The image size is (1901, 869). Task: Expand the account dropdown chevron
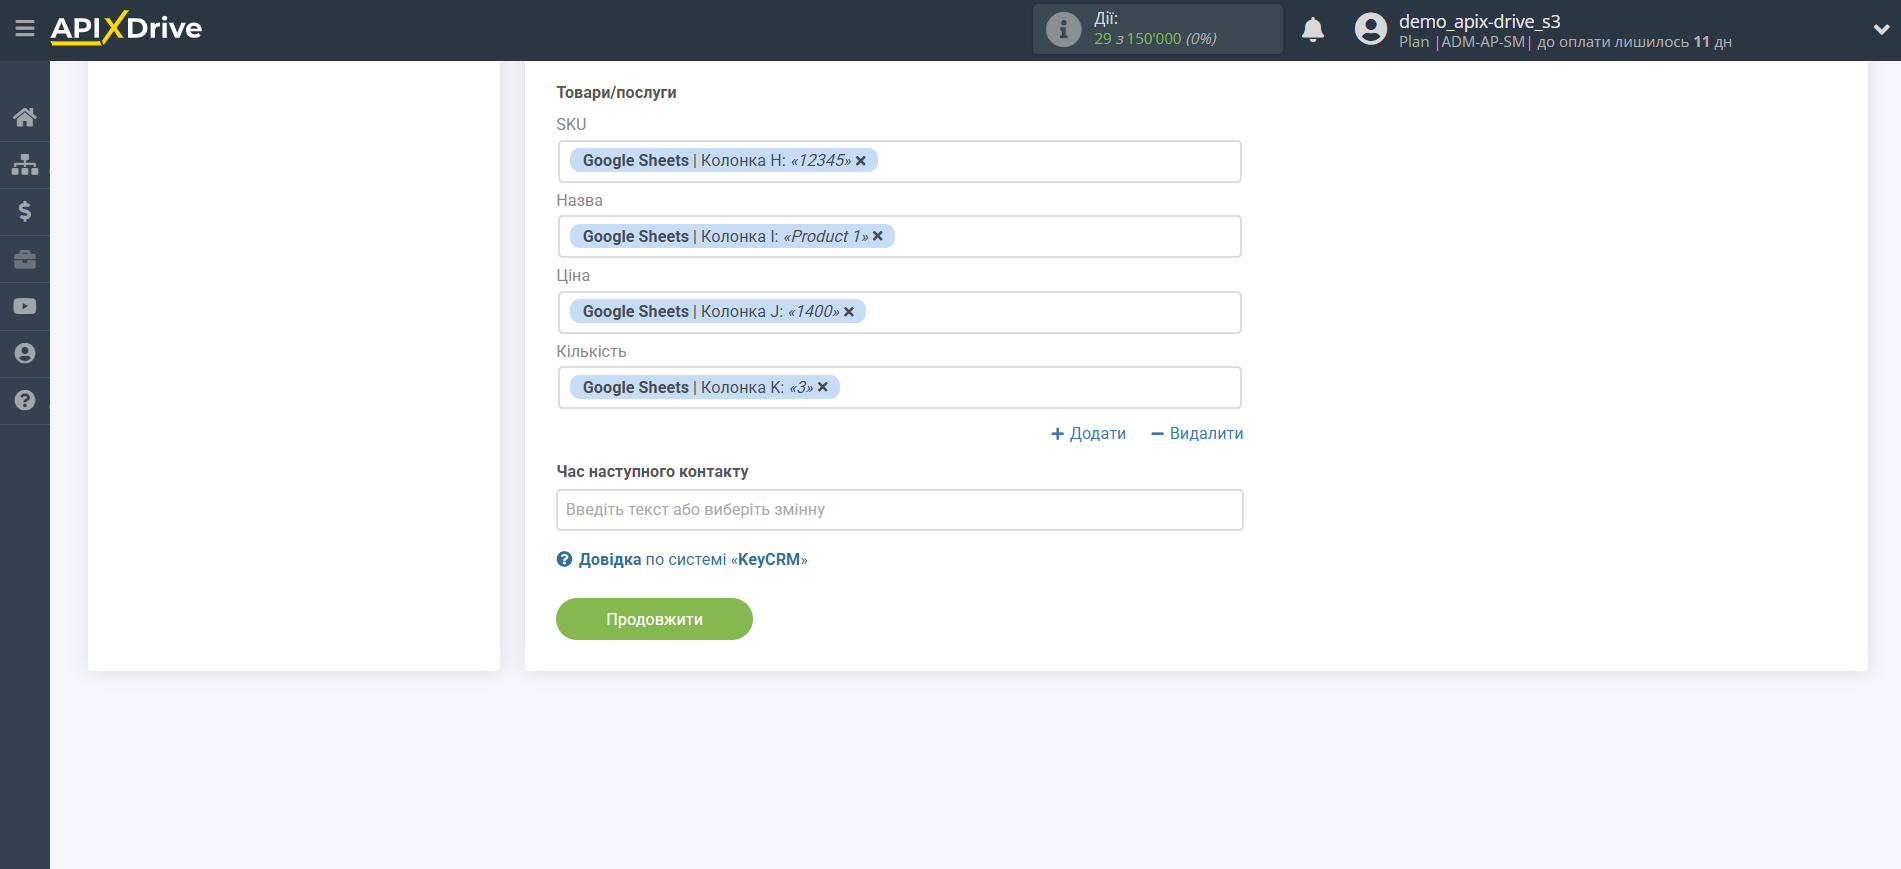pyautogui.click(x=1881, y=29)
